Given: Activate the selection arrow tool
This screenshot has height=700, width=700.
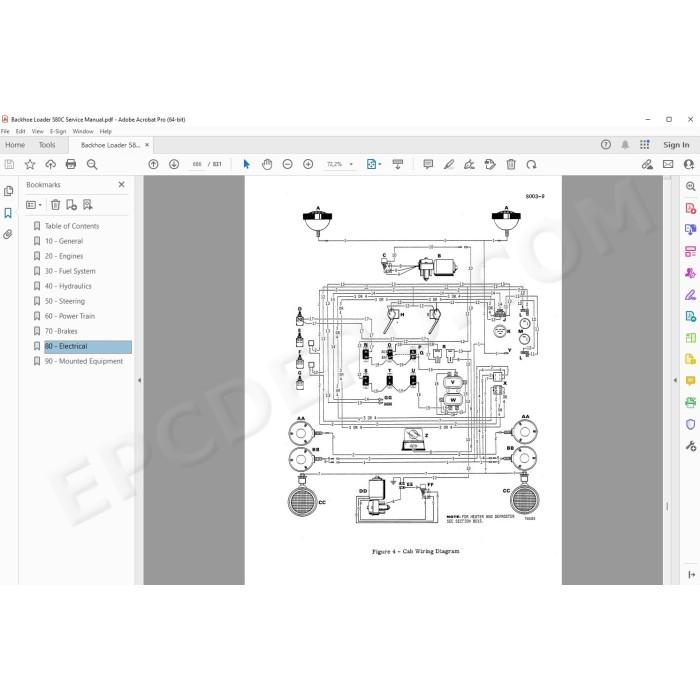Looking at the screenshot, I should 246,164.
